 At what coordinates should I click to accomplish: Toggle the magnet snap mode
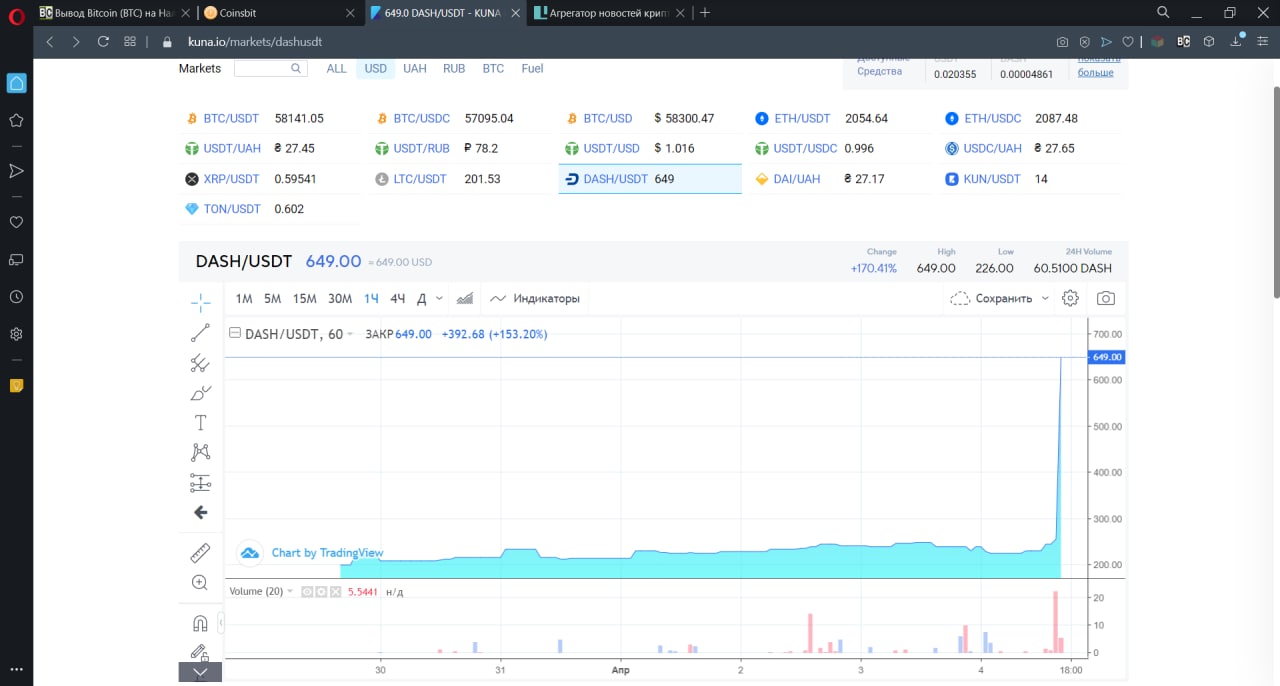200,624
